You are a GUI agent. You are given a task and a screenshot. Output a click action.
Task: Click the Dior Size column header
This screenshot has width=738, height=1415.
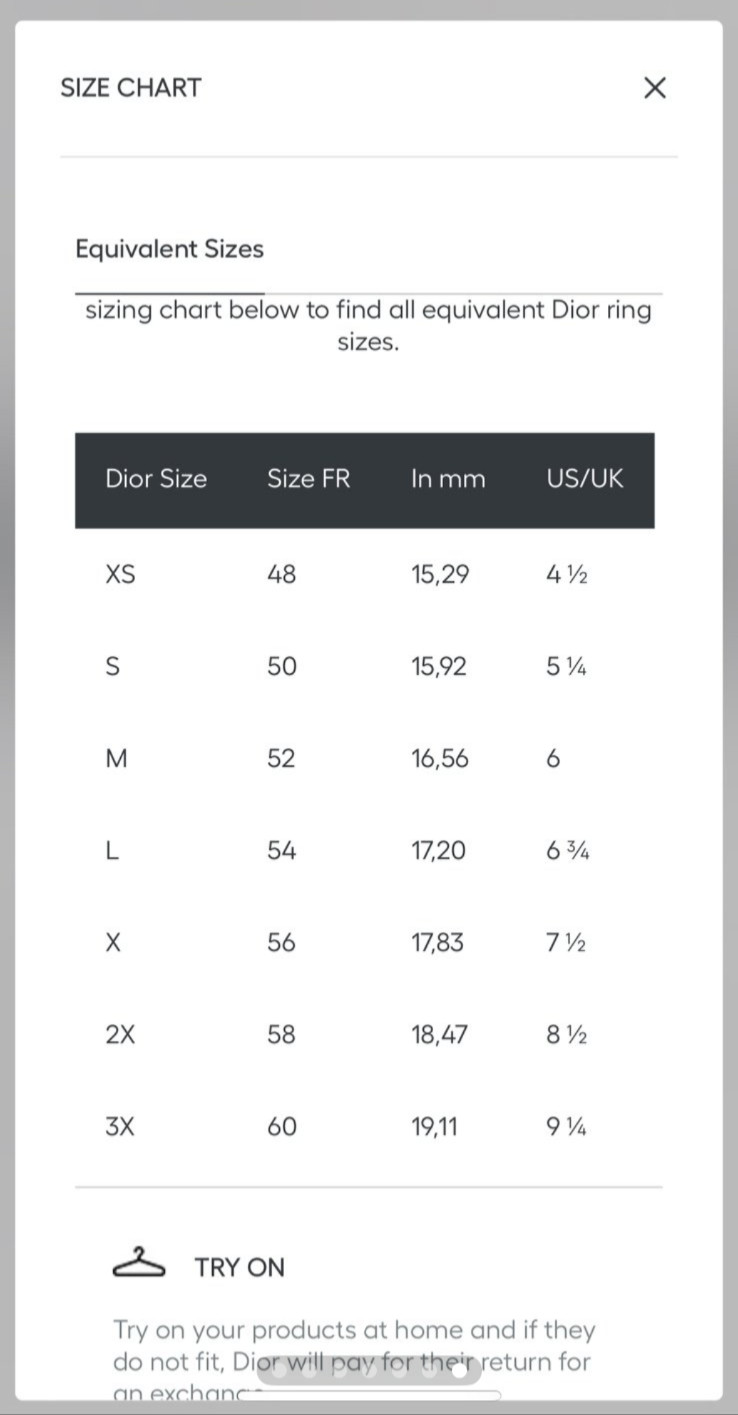[x=156, y=479]
